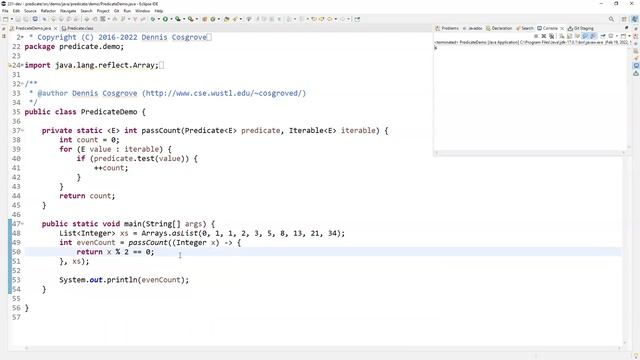Open the Problems view tab
640x360 pixels.
coord(447,29)
